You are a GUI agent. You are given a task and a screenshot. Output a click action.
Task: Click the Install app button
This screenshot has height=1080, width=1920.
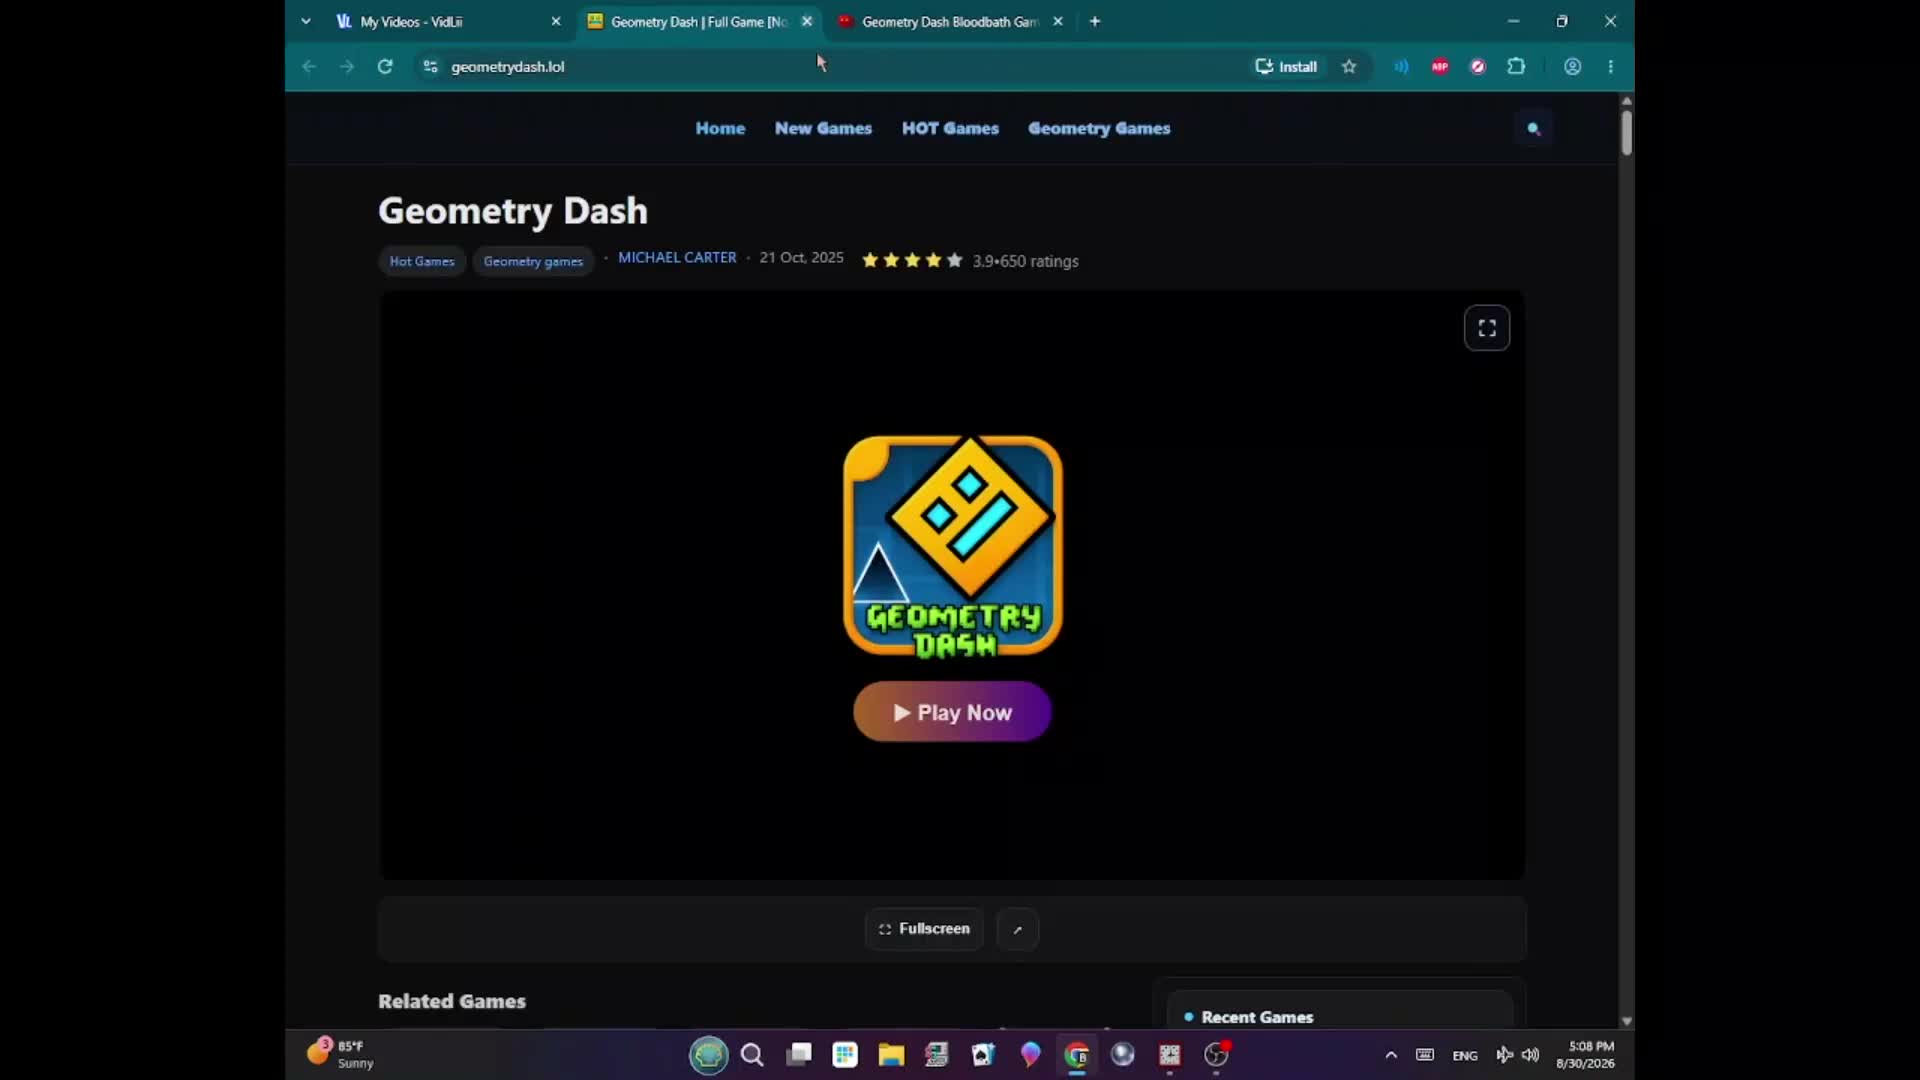pos(1286,66)
